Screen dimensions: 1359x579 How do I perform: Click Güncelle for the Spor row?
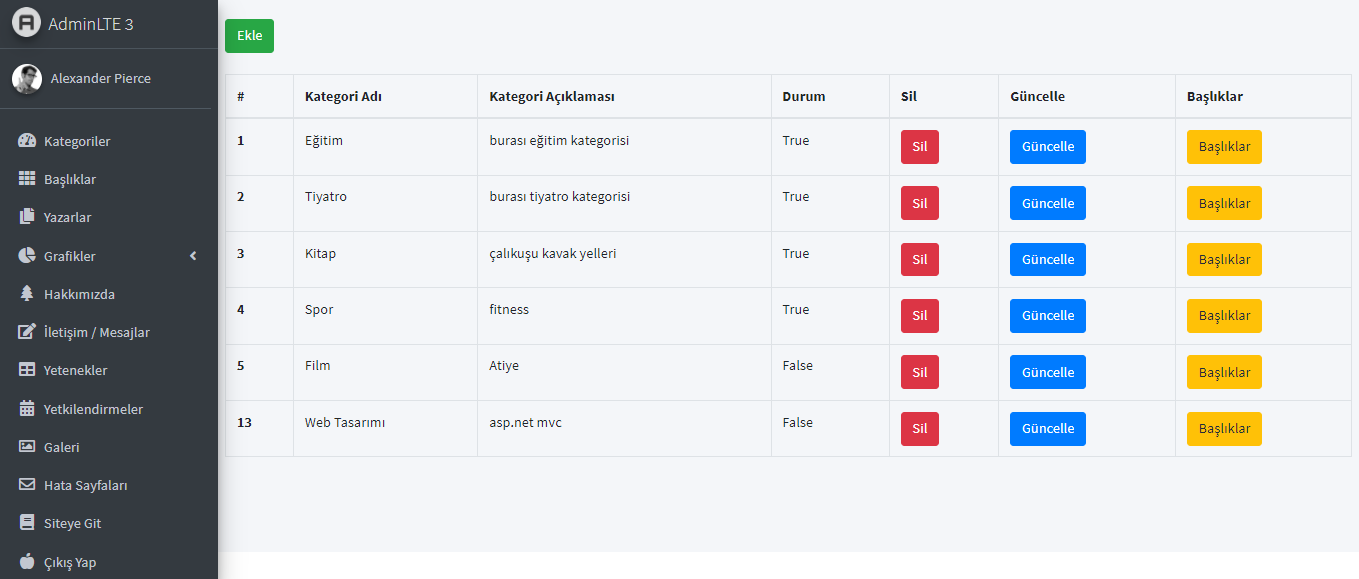(1048, 316)
